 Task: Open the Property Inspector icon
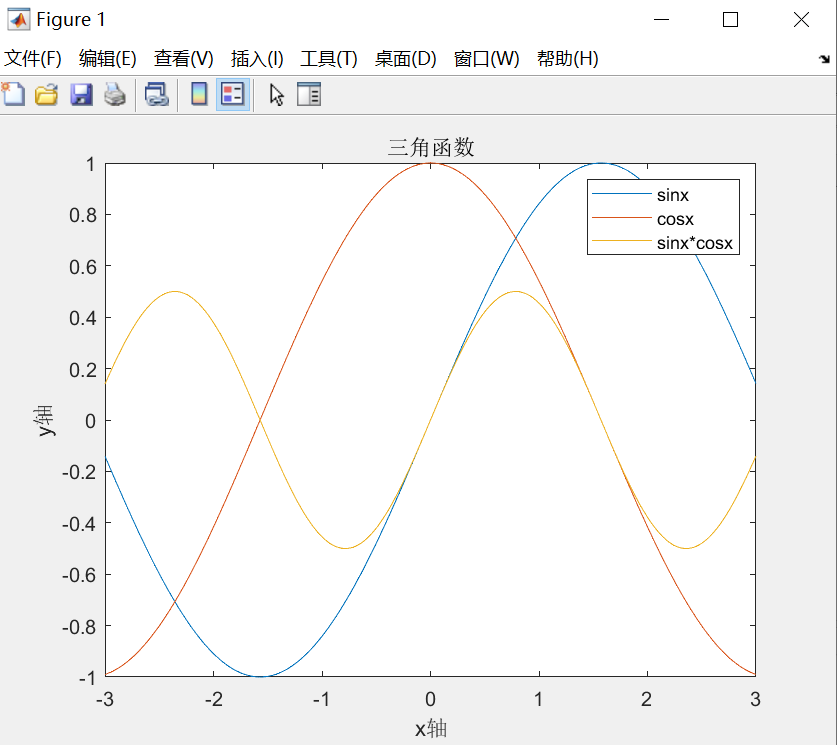[x=307, y=94]
